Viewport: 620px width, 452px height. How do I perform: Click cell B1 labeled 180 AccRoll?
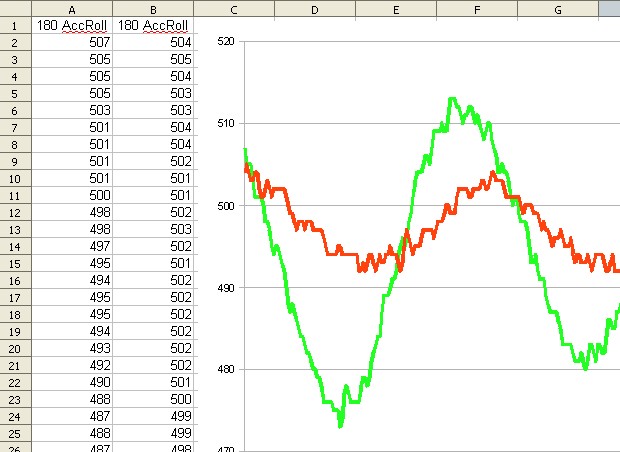152,25
